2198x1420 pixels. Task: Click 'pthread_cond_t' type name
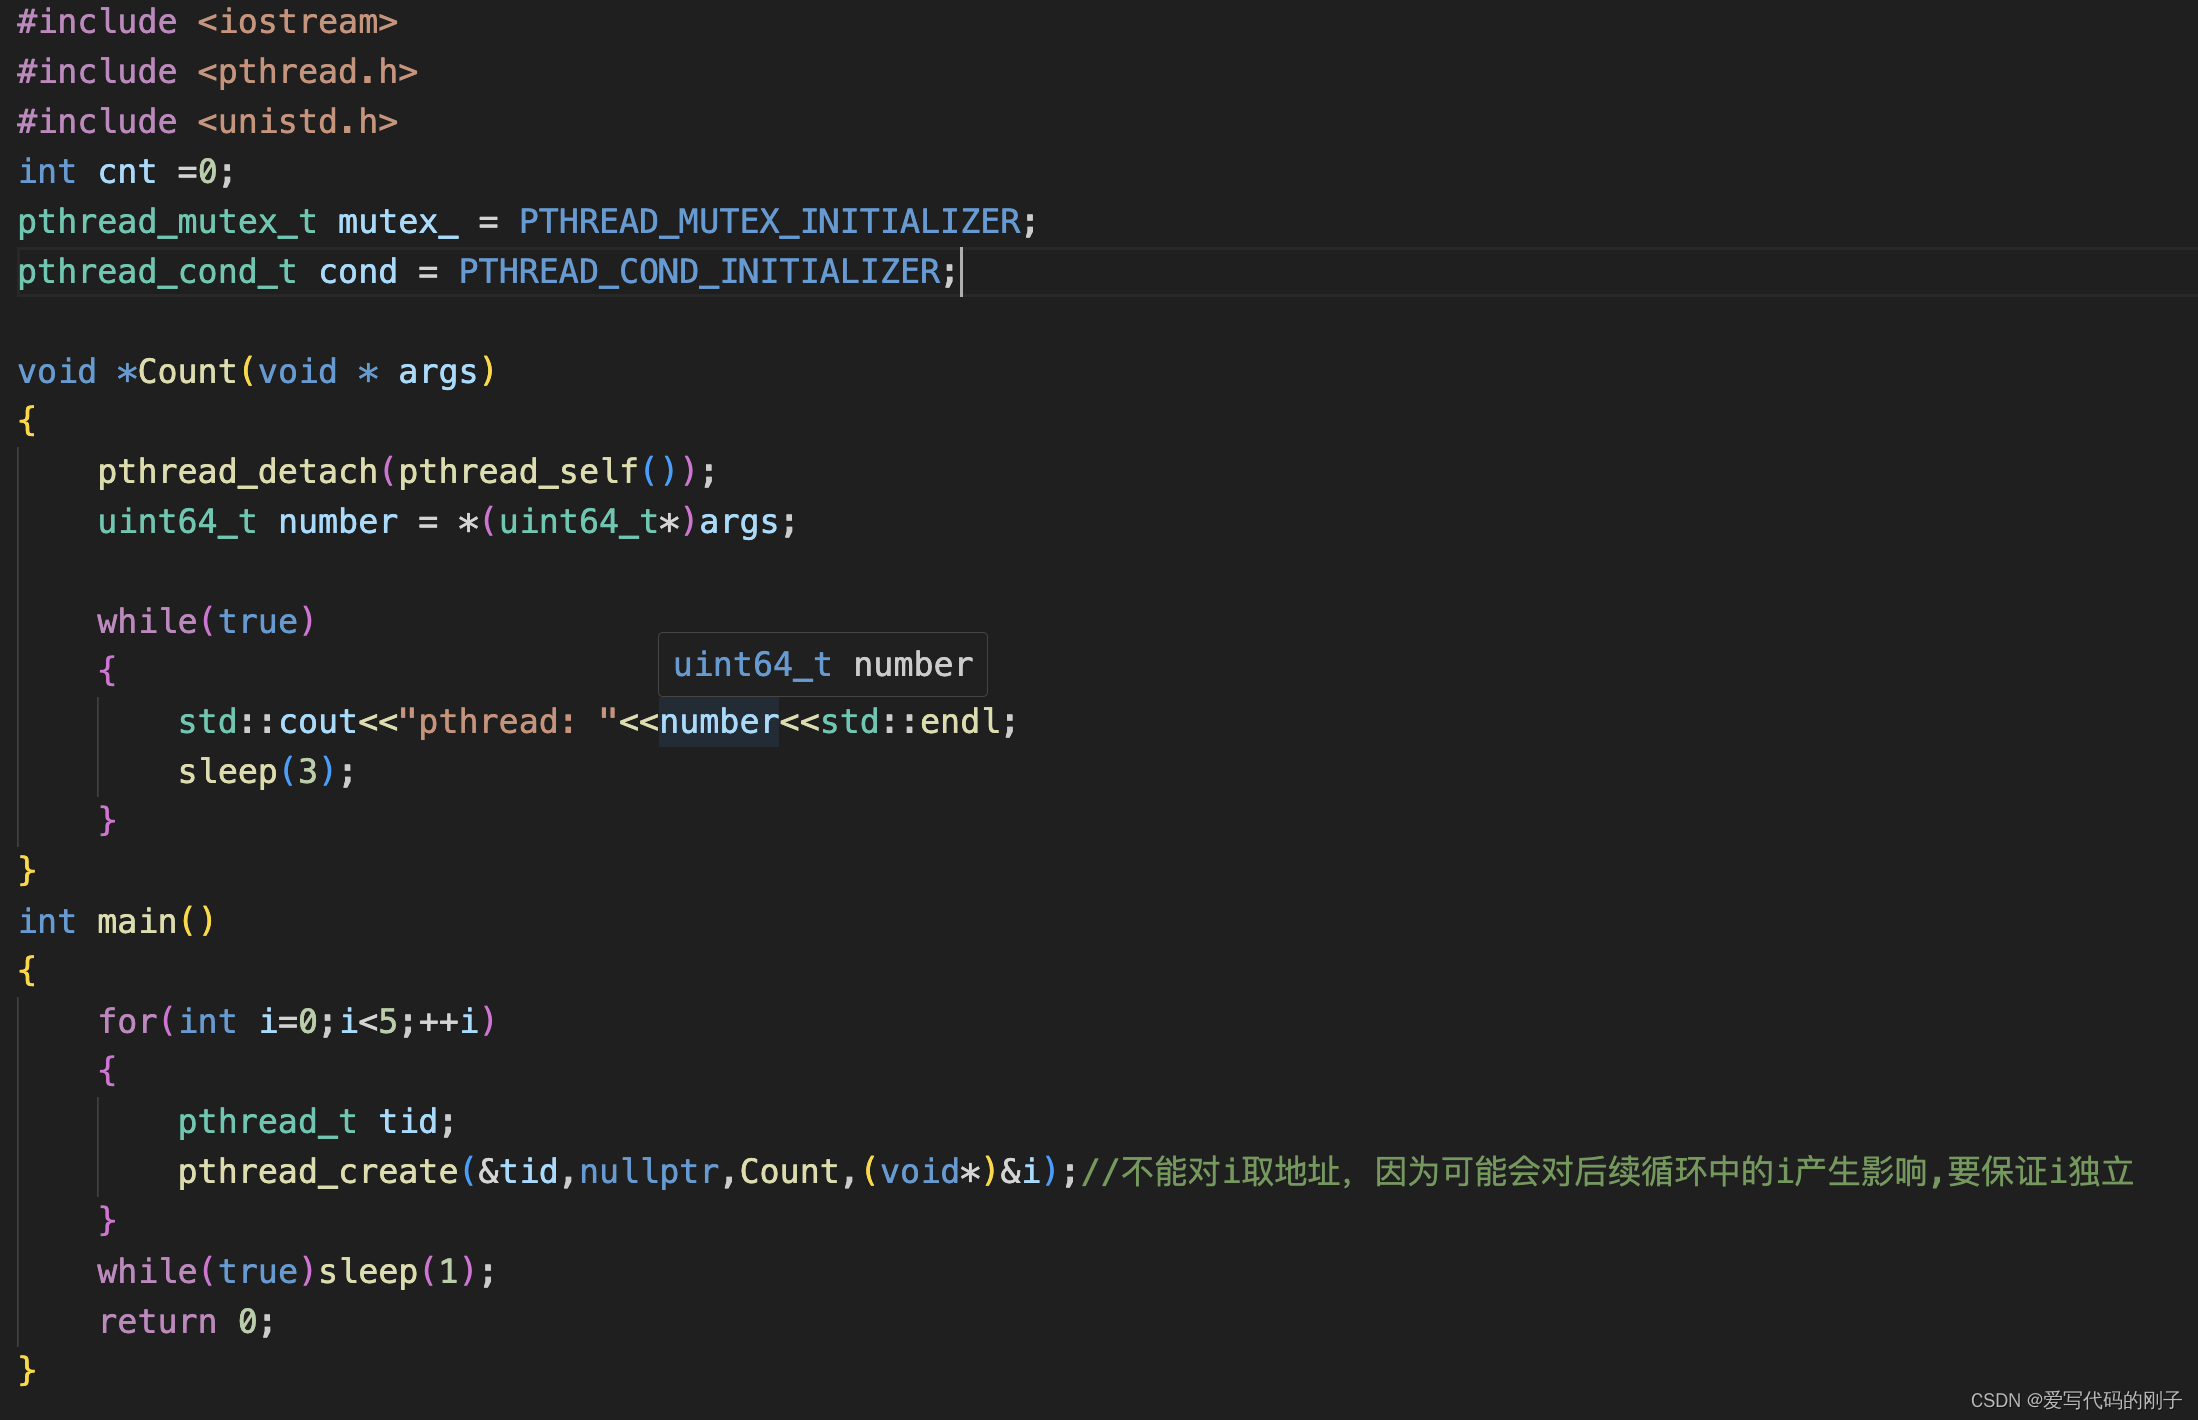coord(157,272)
